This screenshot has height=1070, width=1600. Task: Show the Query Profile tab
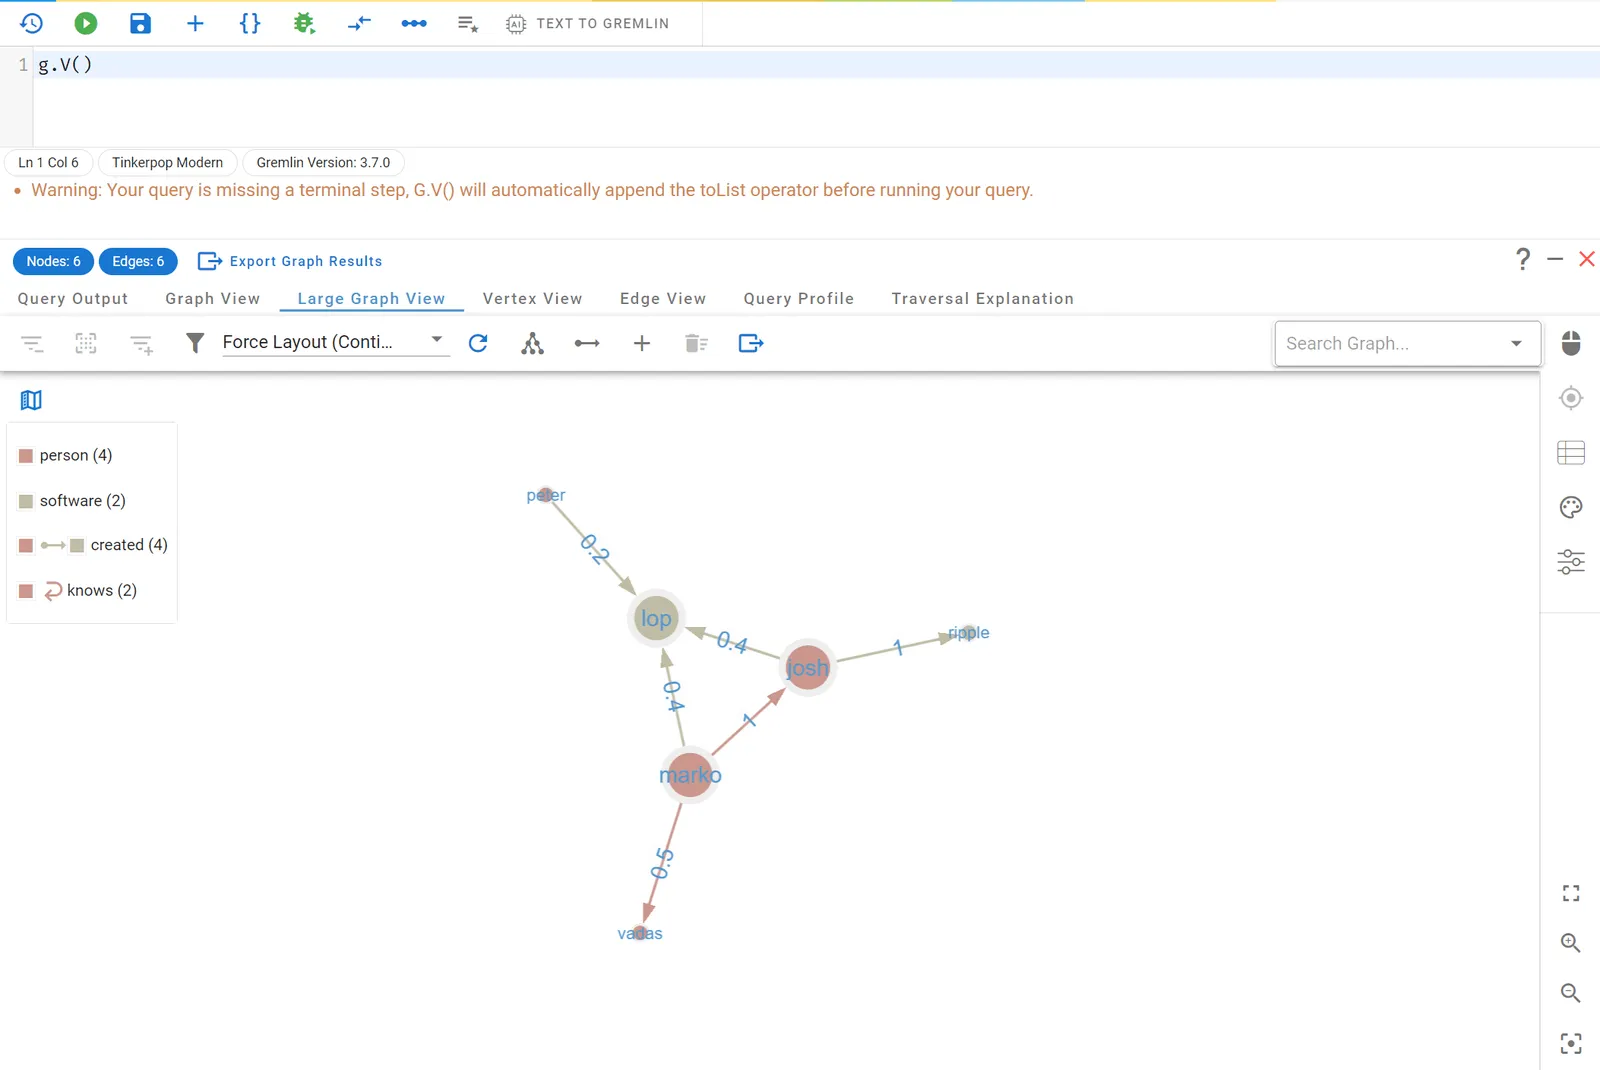[798, 298]
